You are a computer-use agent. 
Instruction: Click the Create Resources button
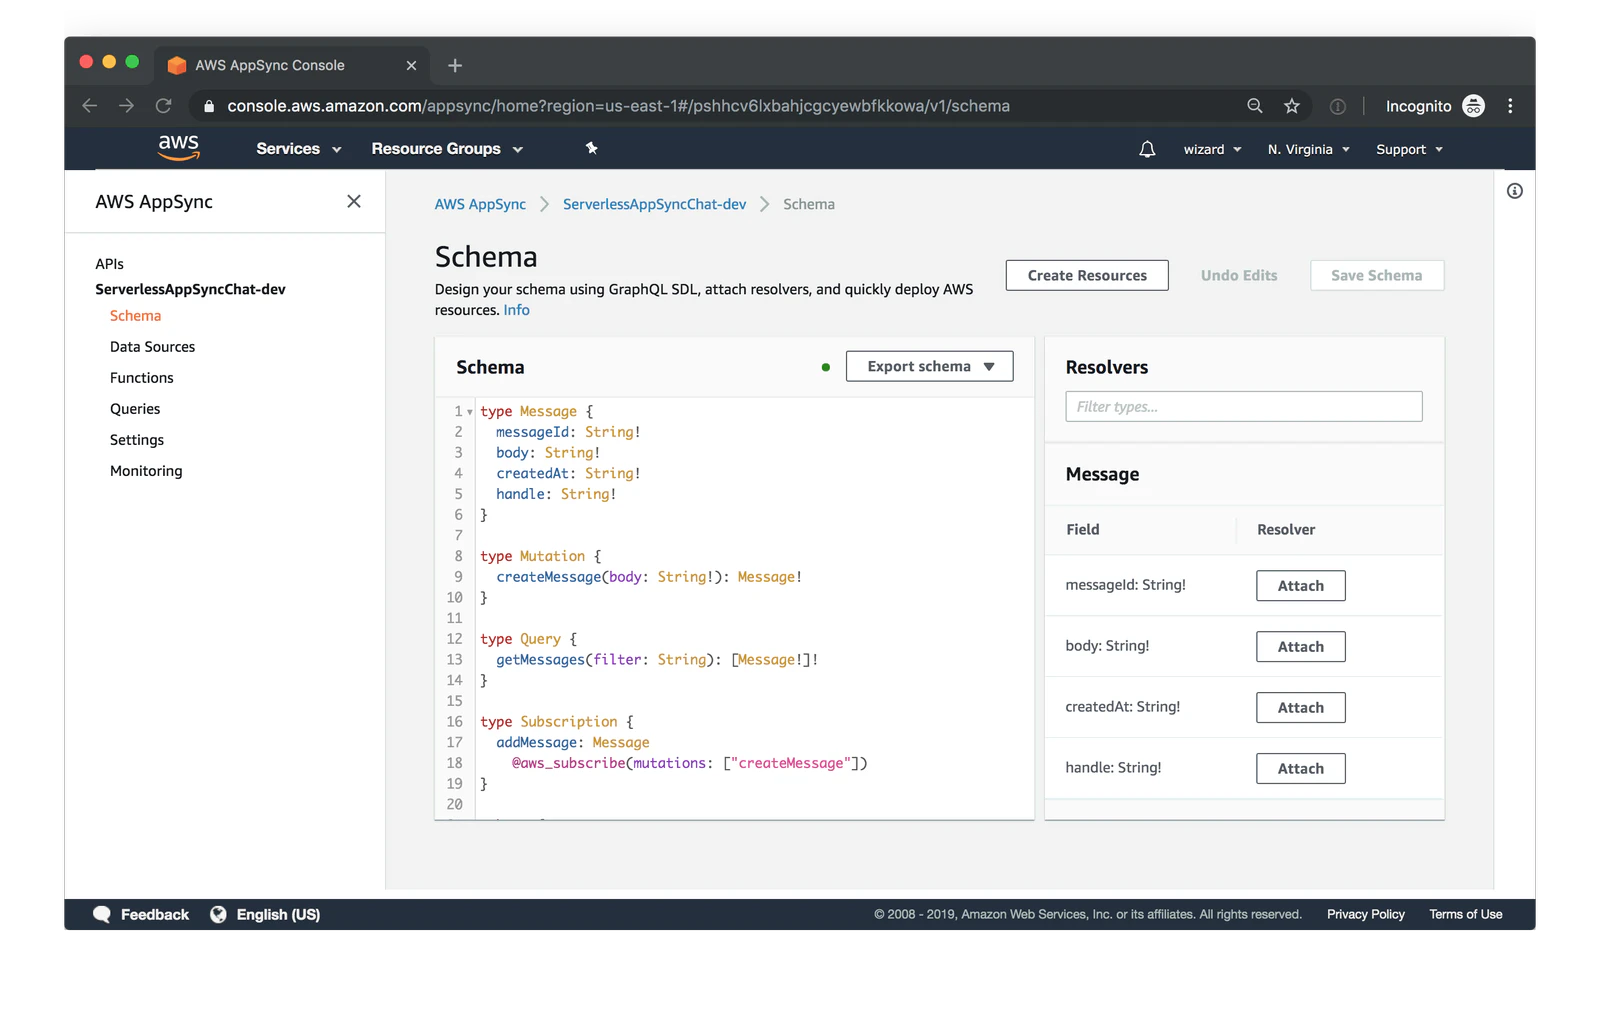click(1086, 275)
